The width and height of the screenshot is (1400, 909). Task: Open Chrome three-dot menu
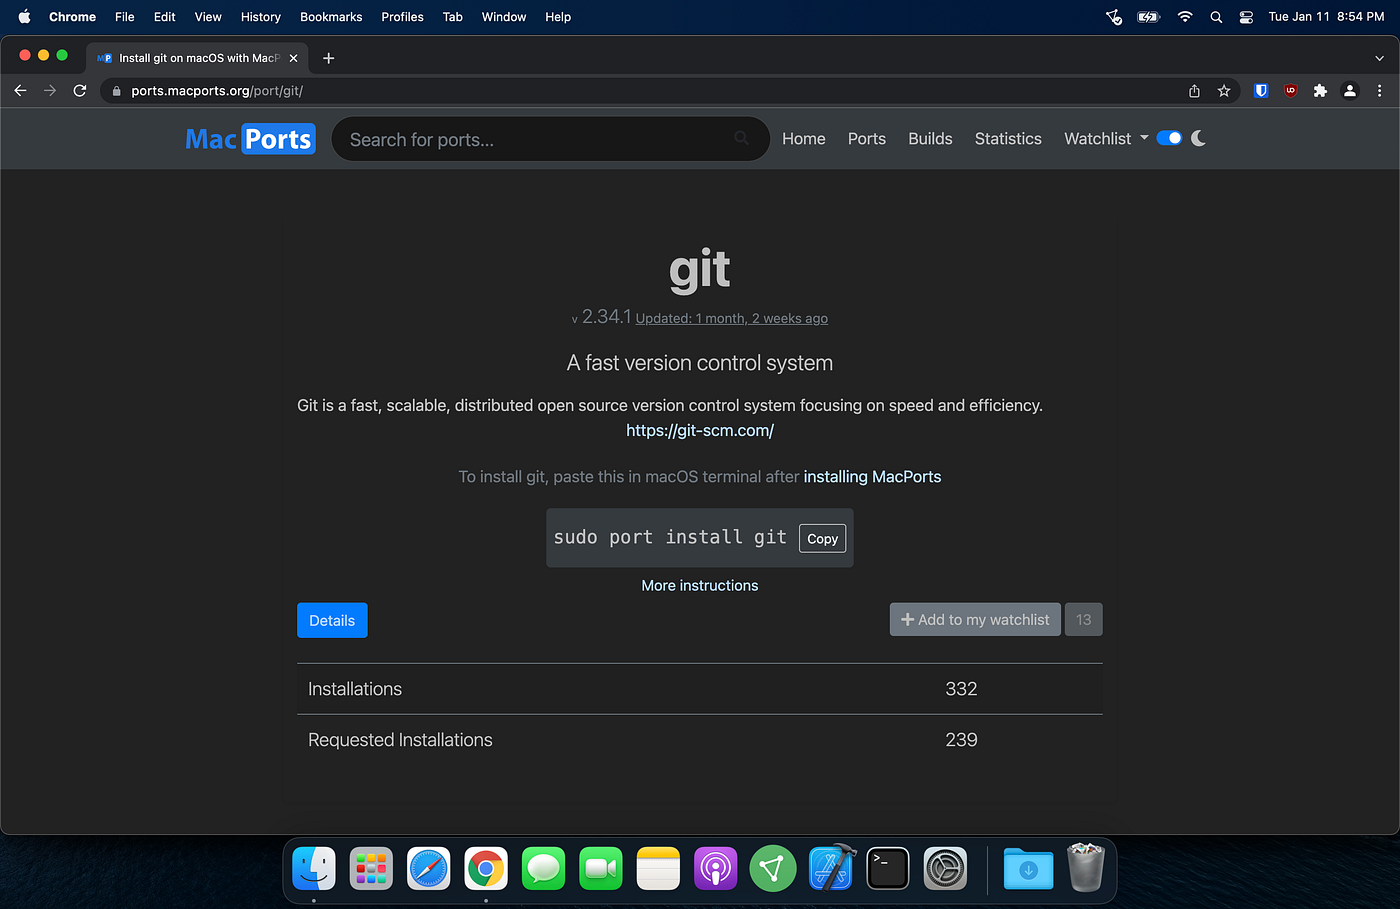[x=1380, y=91]
